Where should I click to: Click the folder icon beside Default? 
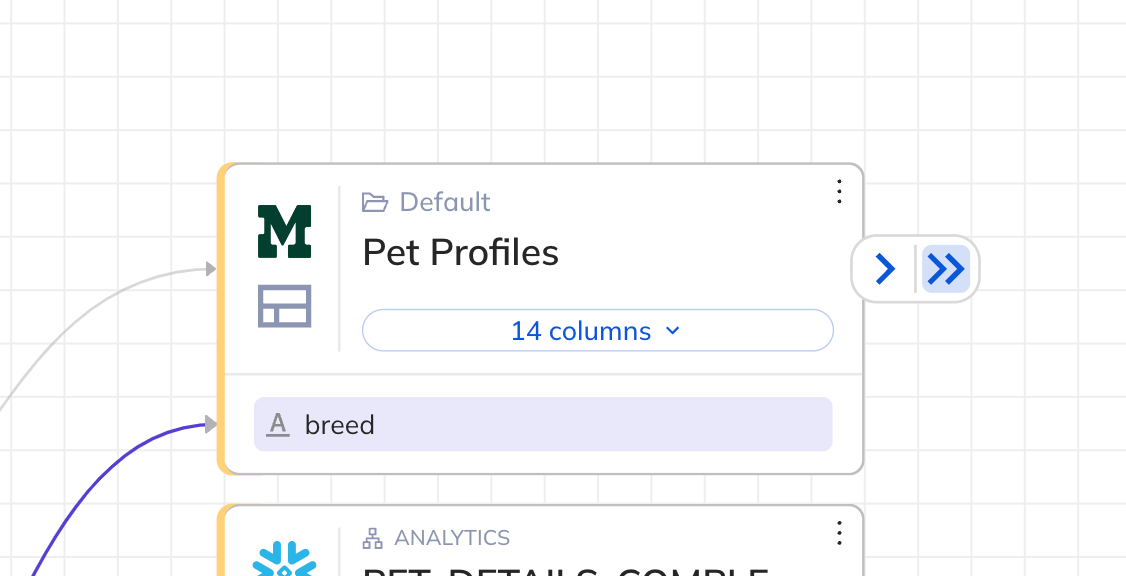(375, 203)
